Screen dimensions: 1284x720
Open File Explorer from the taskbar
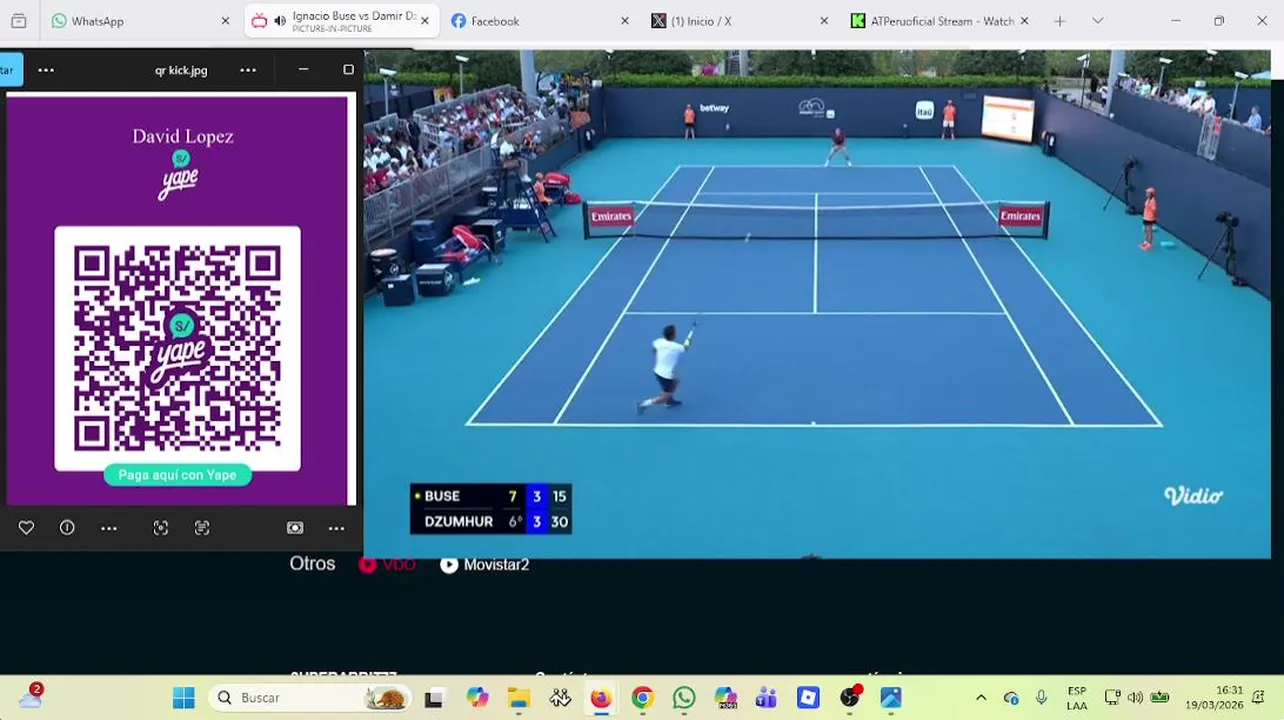click(x=518, y=697)
